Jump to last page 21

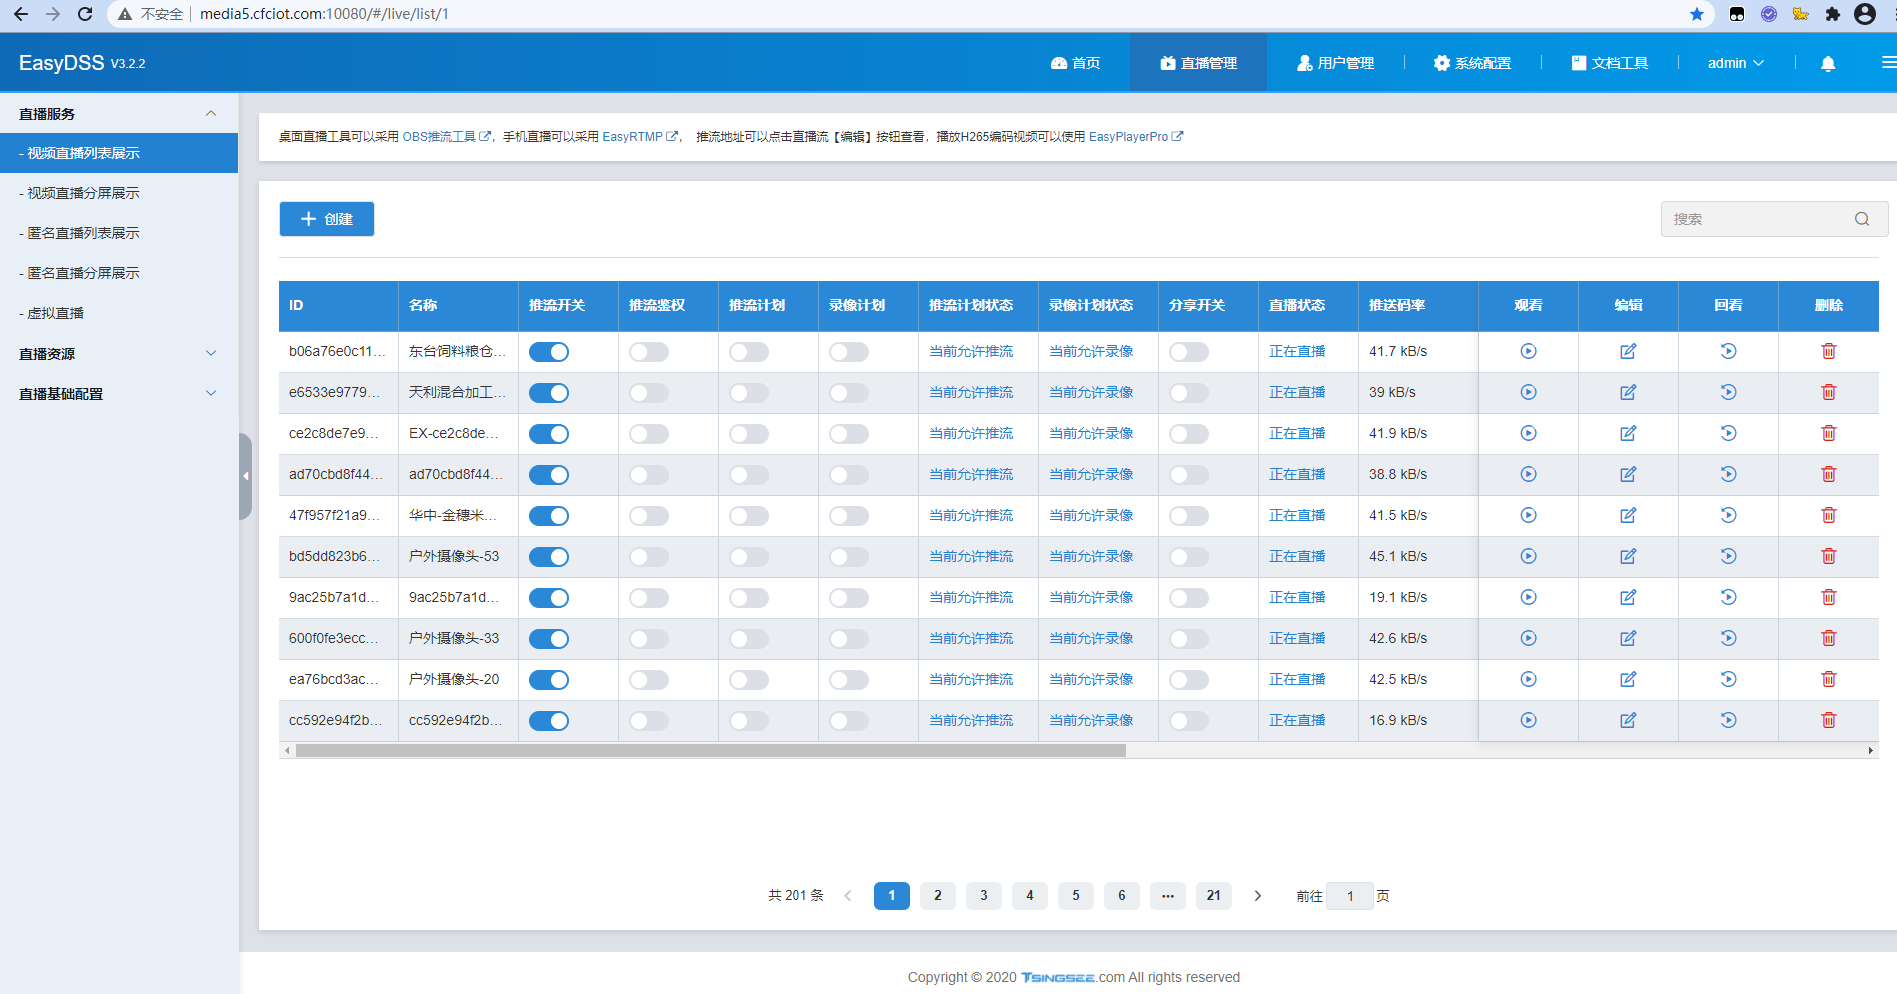1214,896
